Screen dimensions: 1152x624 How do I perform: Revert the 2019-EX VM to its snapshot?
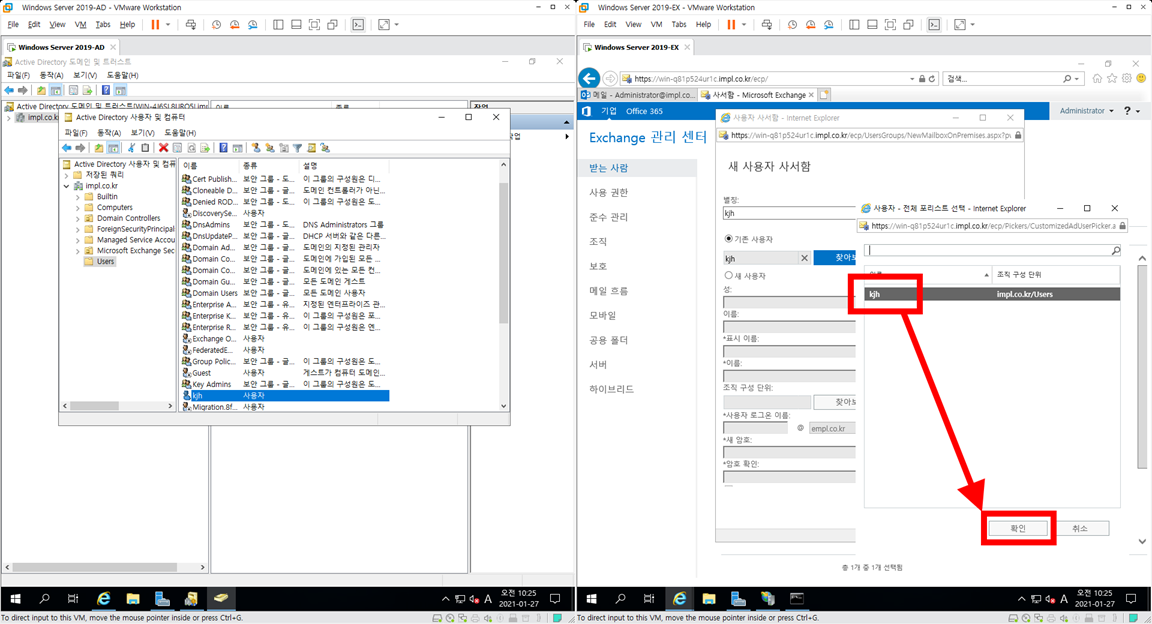(810, 24)
